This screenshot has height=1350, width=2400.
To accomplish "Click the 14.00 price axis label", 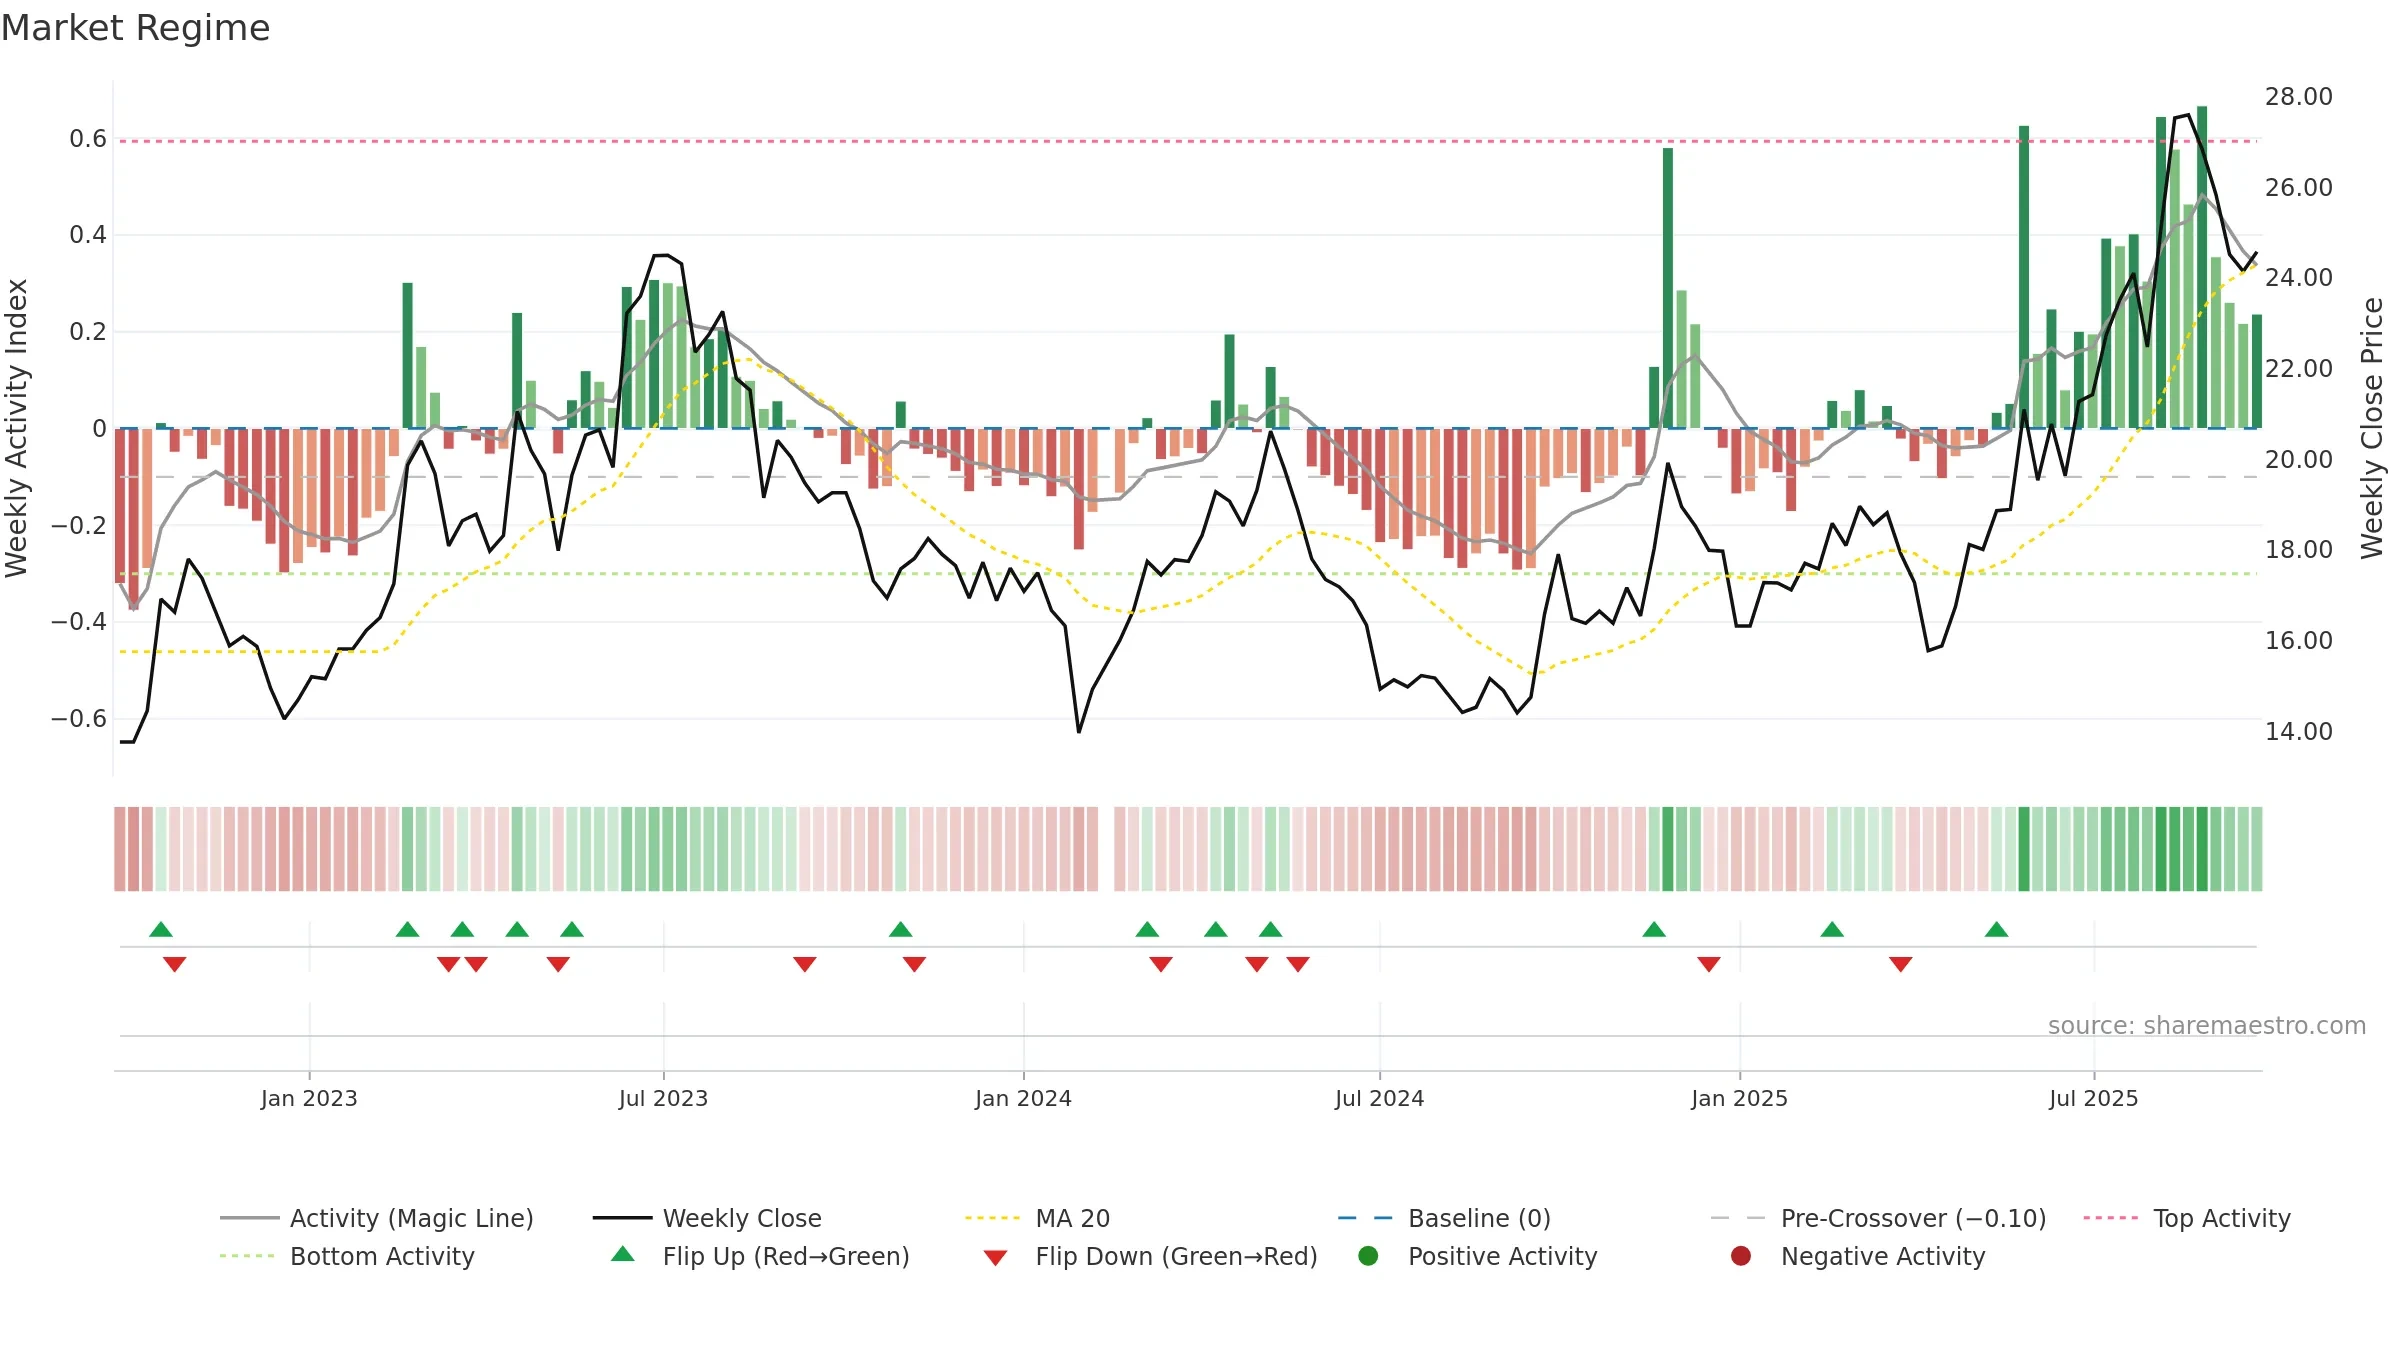I will pos(2298,731).
